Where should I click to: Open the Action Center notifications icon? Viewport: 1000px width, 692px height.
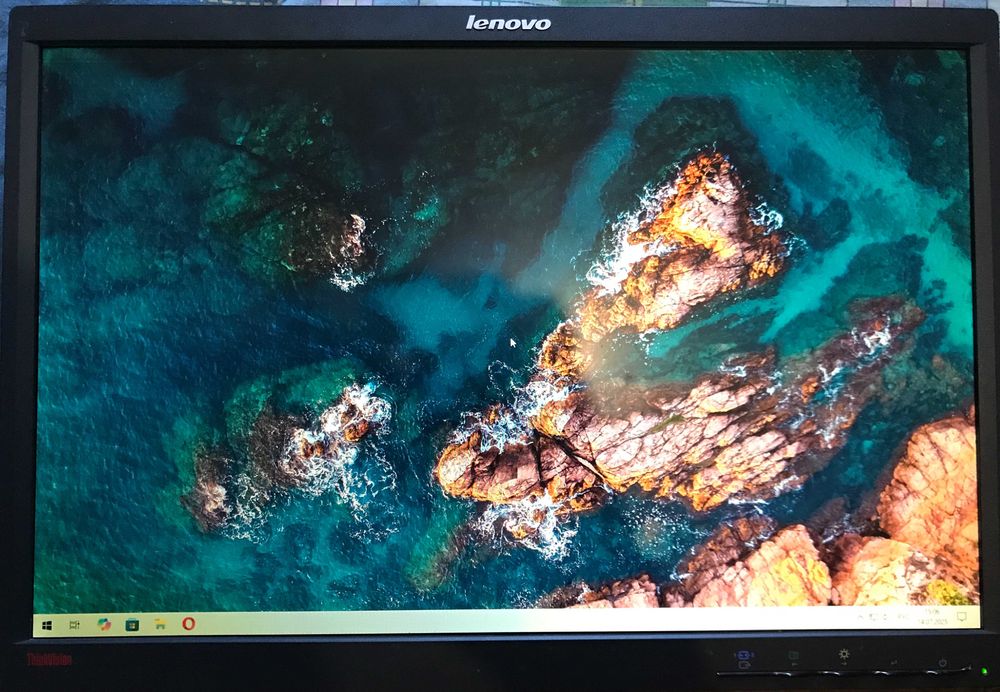pyautogui.click(x=961, y=616)
